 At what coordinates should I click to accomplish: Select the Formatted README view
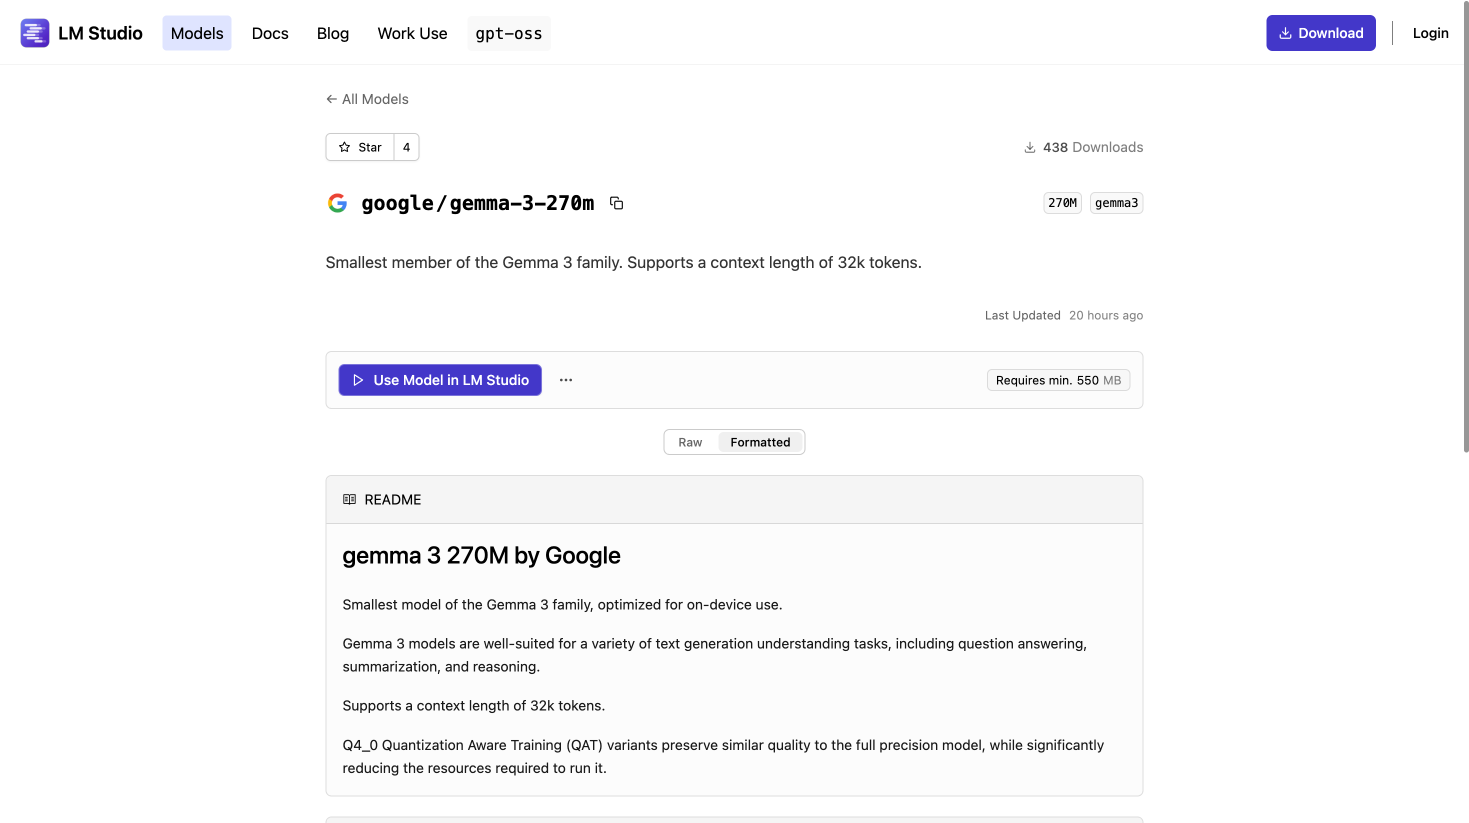(760, 442)
